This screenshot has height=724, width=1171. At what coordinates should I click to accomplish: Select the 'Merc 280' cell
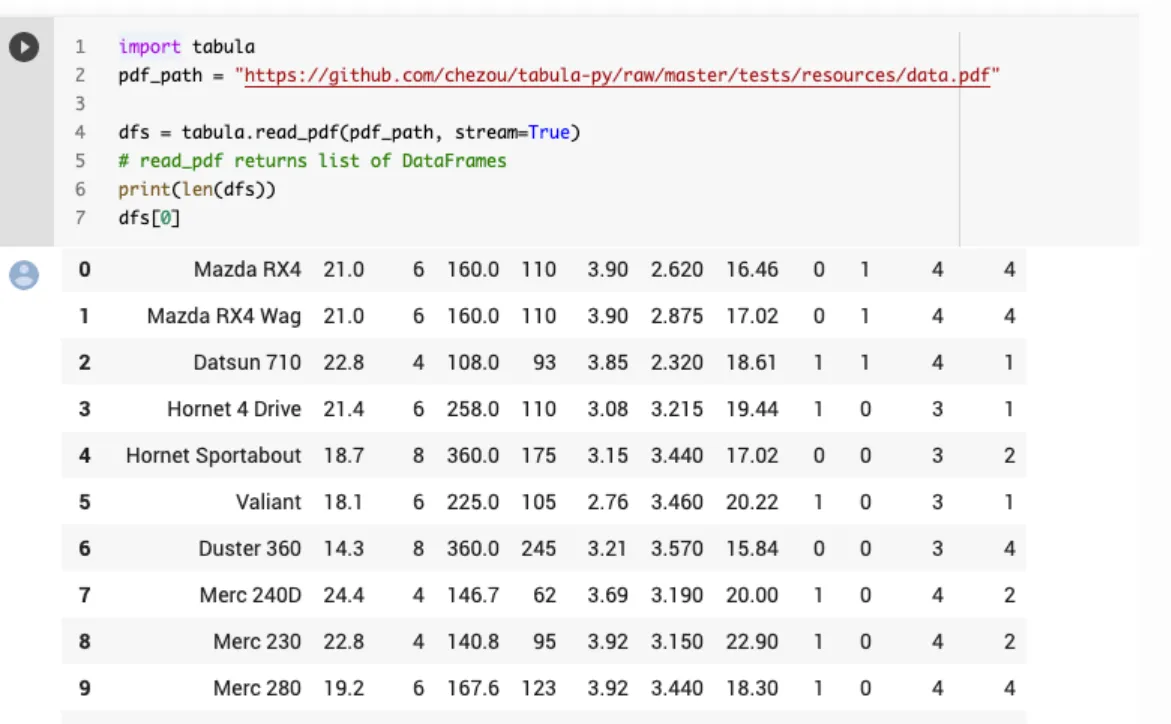tap(257, 688)
